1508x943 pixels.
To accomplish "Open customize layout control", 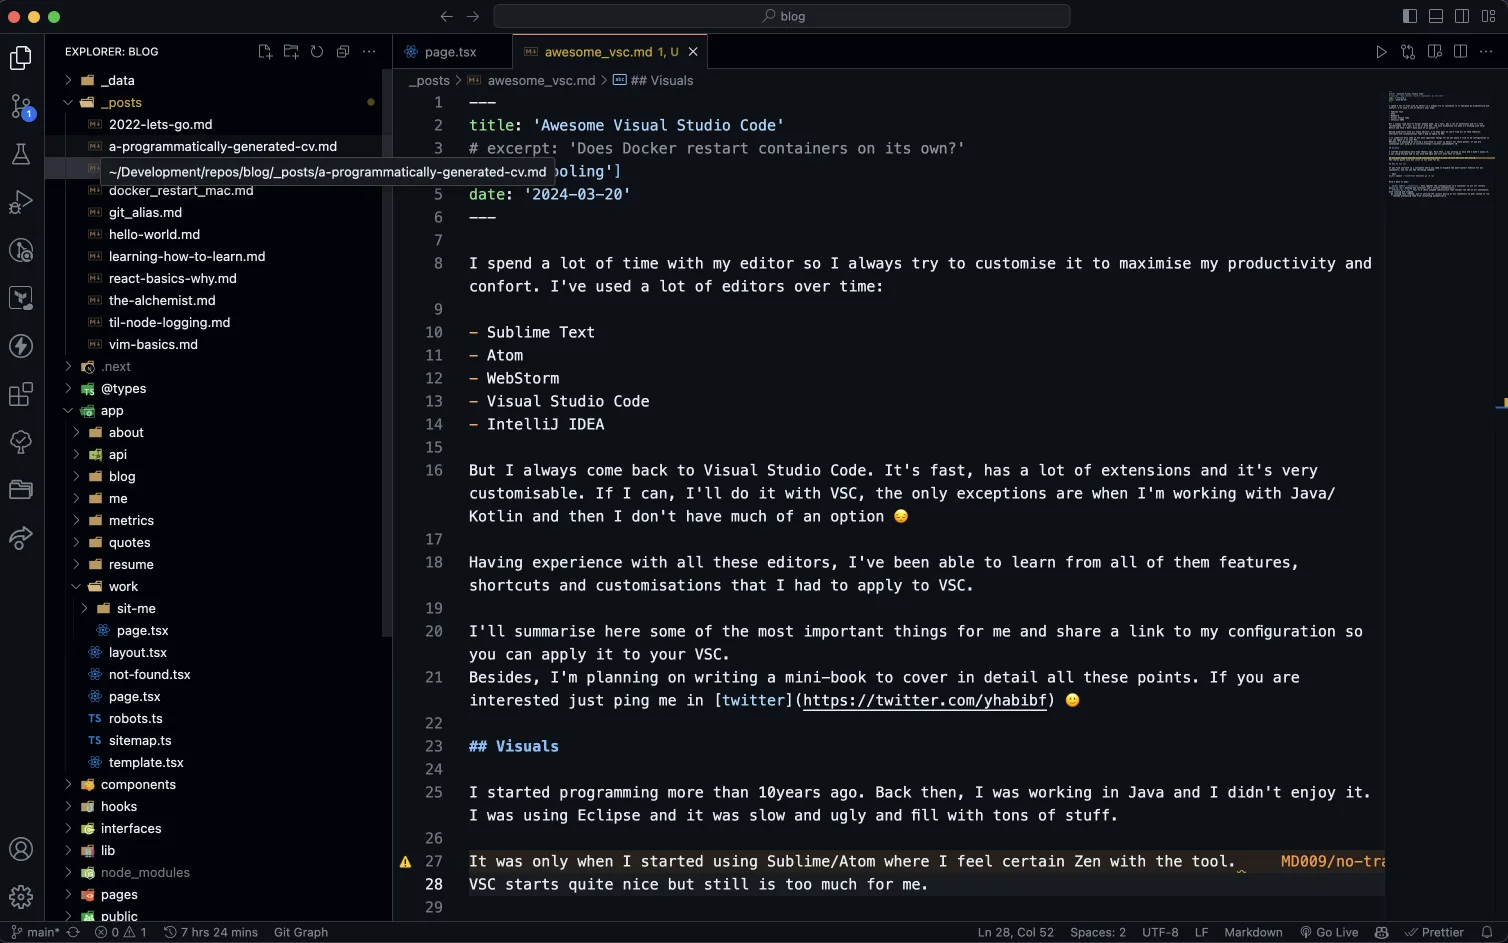I will (1488, 16).
